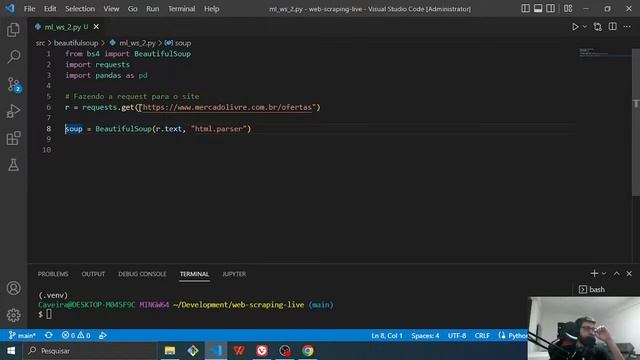Screen dimensions: 640x360
Task: Open the Extensions view
Action: pyautogui.click(x=13, y=138)
